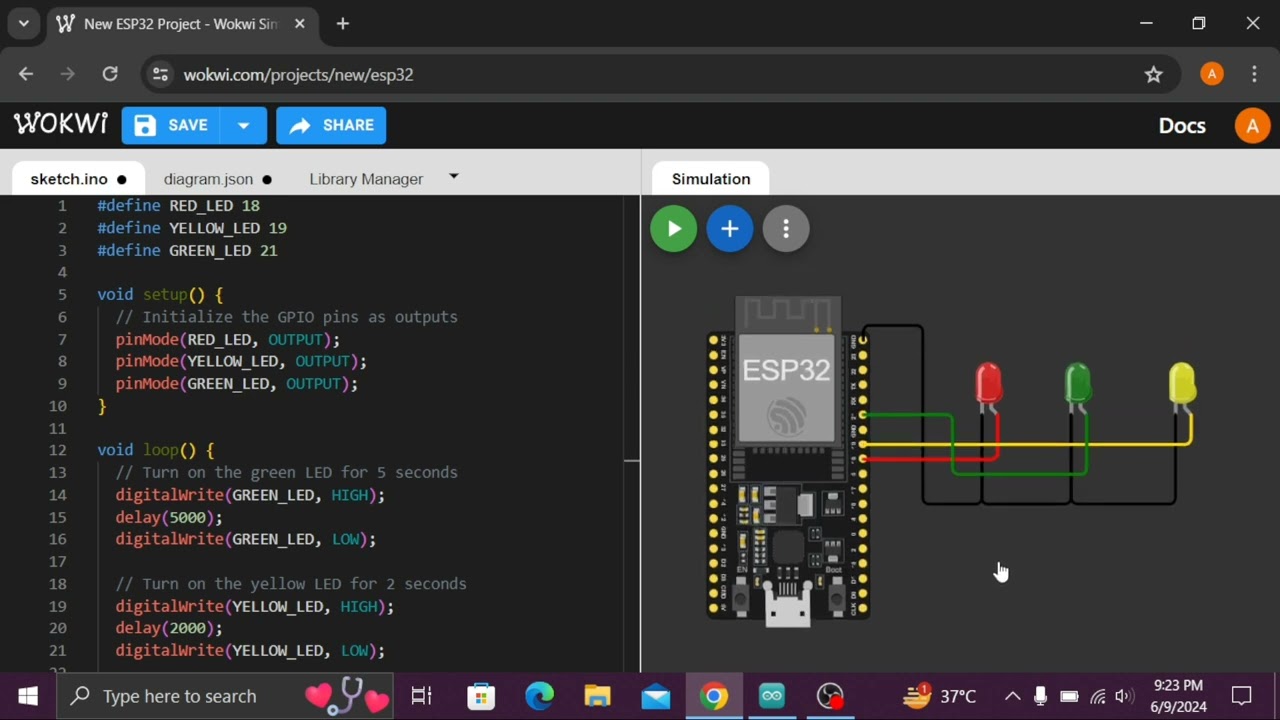Open the Wokwi user profile avatar
Screen dimensions: 1280x720
(1252, 126)
